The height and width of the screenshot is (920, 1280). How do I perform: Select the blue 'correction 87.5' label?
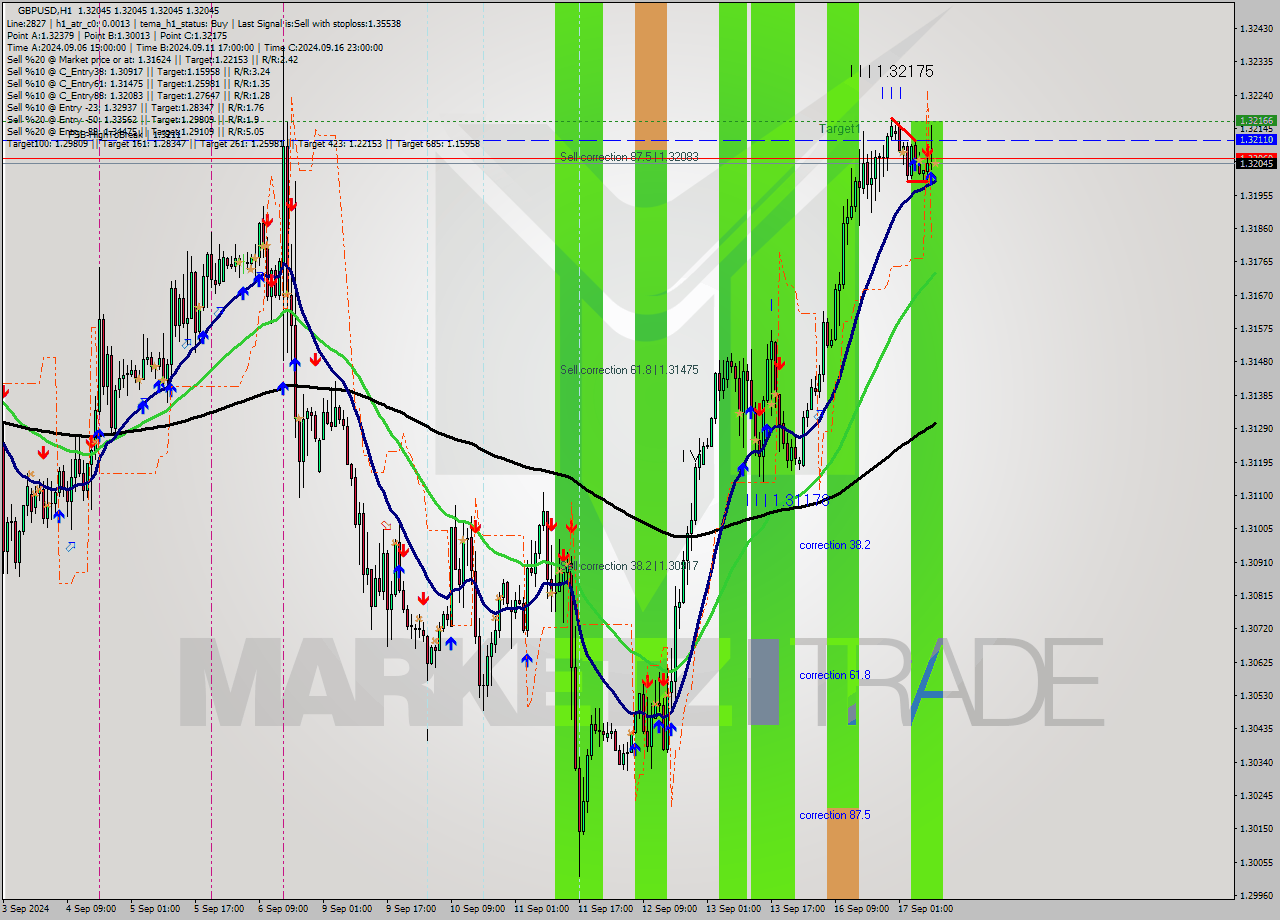835,815
